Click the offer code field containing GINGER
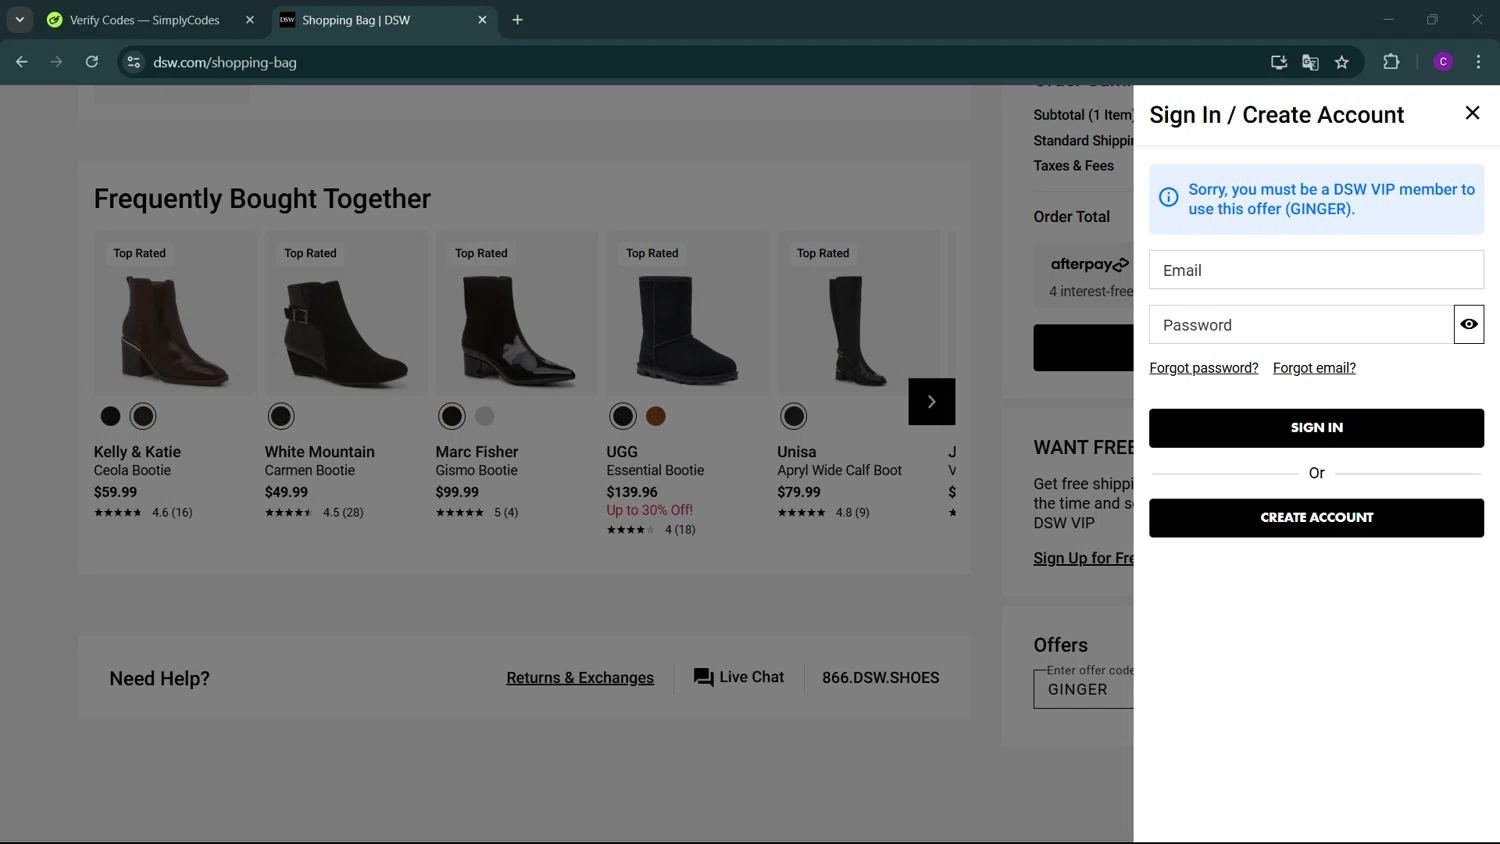1500x844 pixels. coord(1084,689)
